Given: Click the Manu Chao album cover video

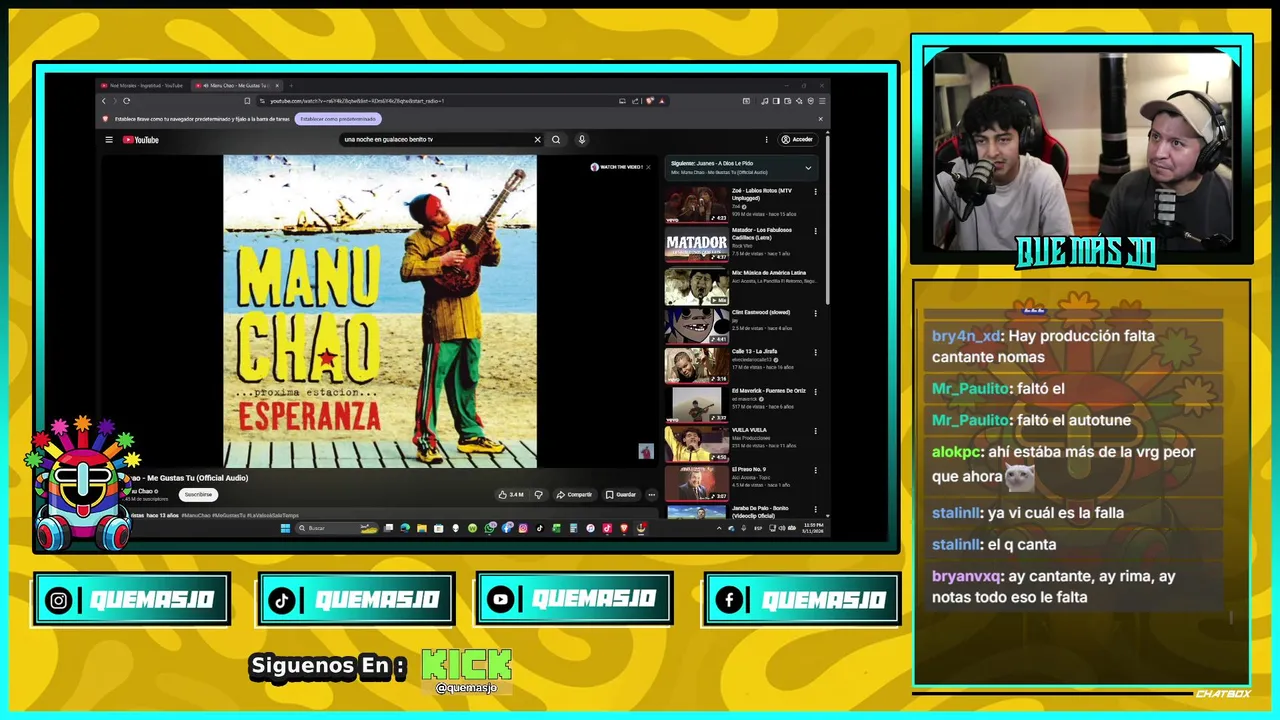Looking at the screenshot, I should (x=380, y=311).
